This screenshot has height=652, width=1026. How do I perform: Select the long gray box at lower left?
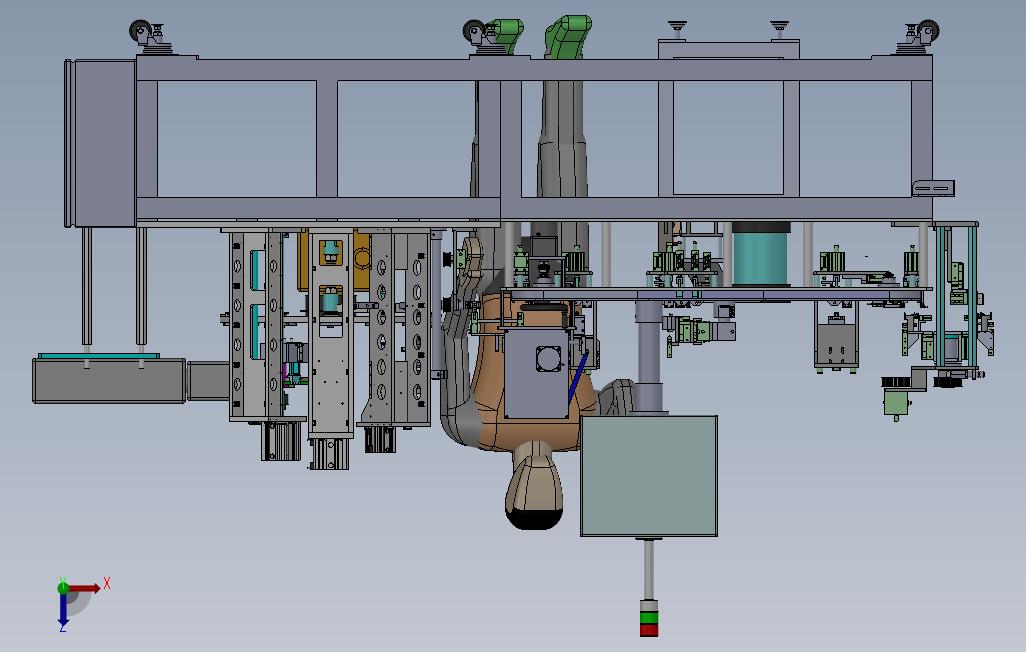(109, 380)
